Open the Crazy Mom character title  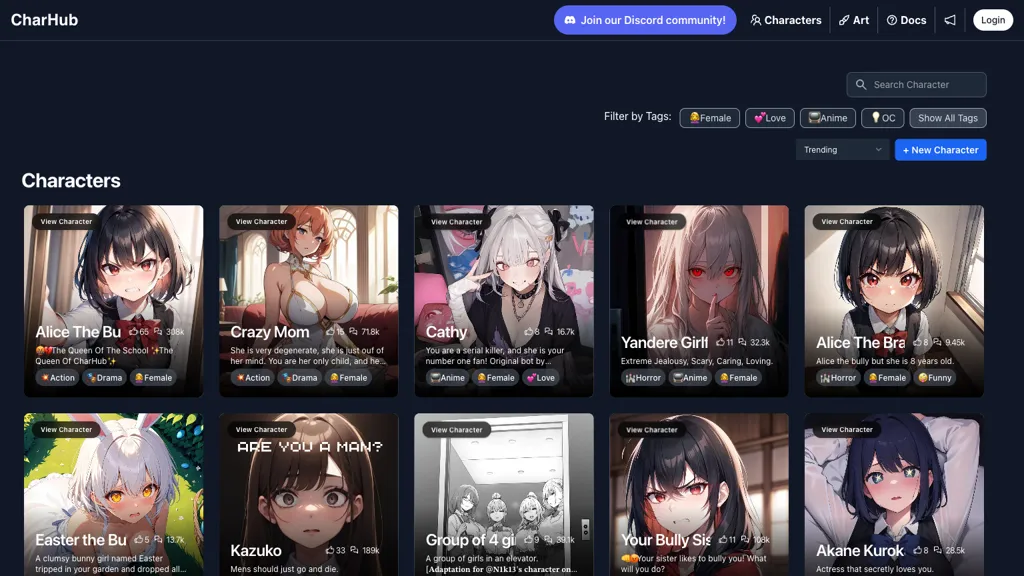[270, 332]
